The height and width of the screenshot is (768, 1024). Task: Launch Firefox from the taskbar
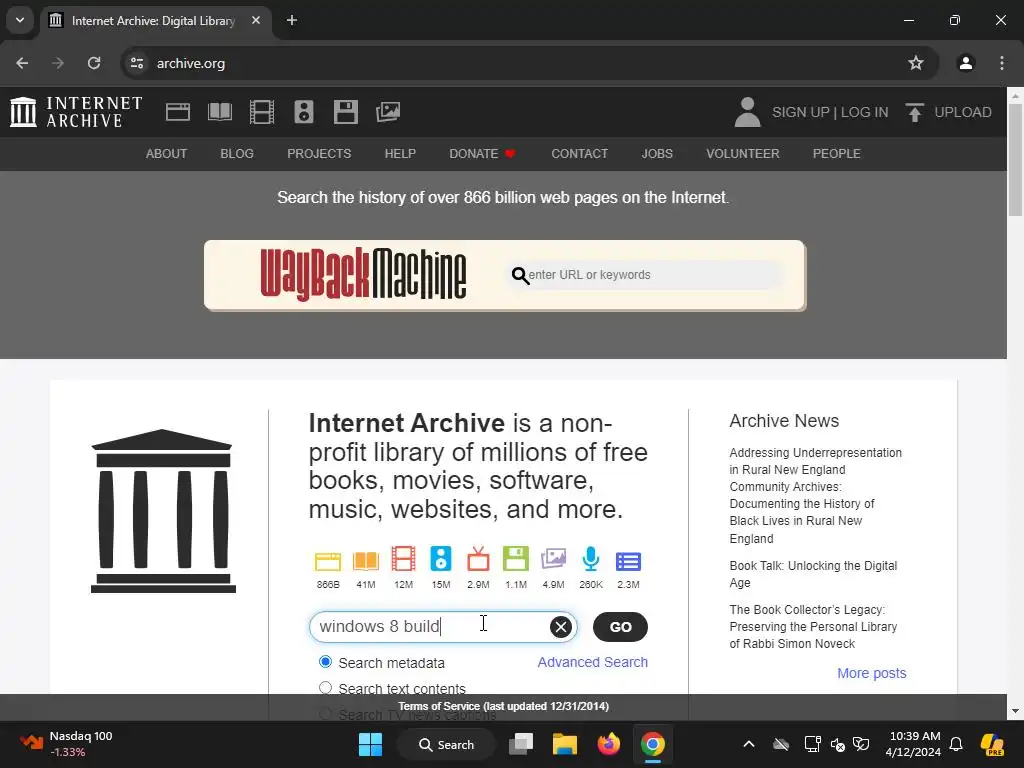[609, 744]
